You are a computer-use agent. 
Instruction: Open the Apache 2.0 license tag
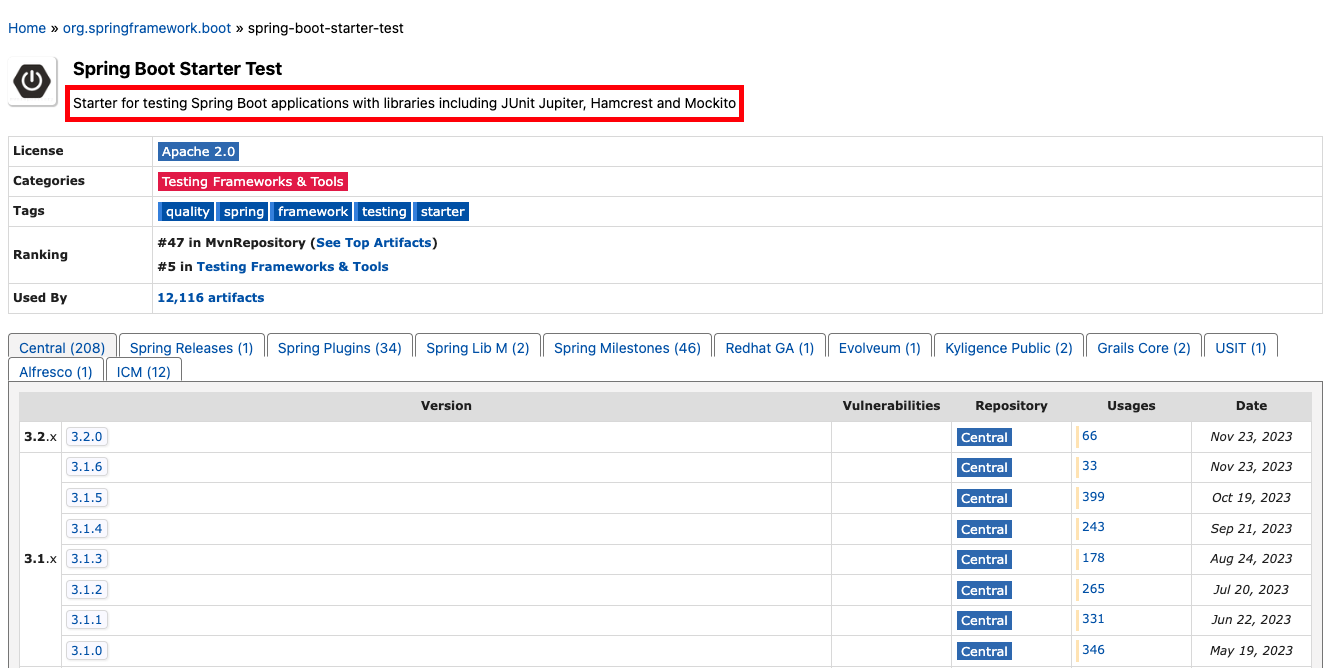pos(199,152)
